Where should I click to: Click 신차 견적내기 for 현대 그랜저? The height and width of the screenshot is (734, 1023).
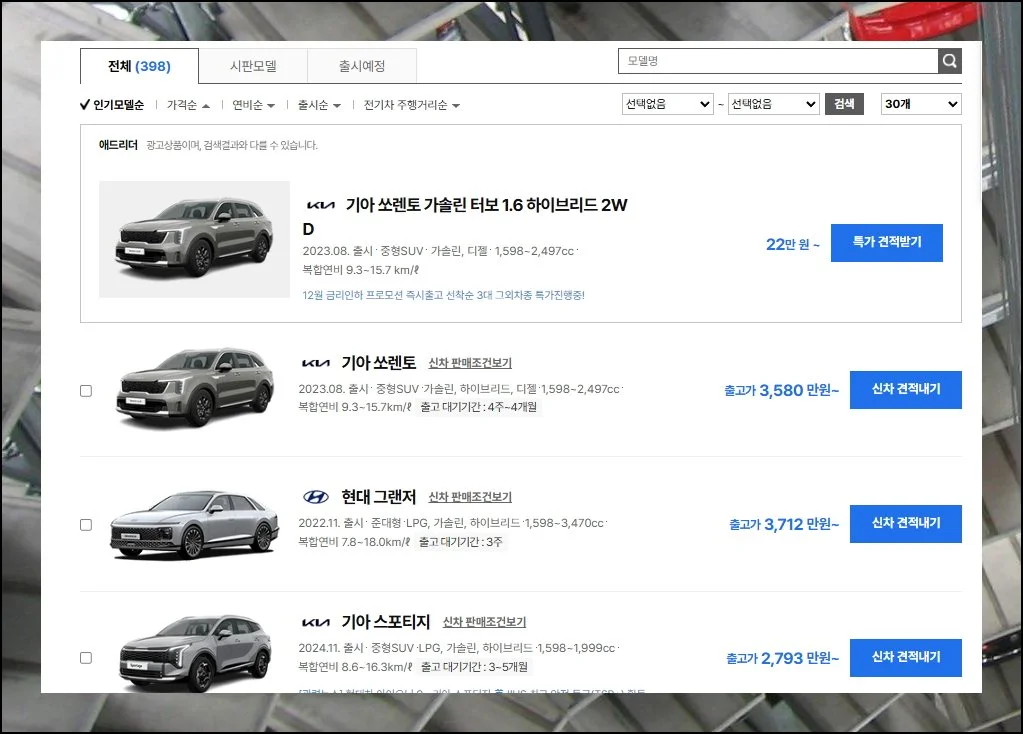905,523
